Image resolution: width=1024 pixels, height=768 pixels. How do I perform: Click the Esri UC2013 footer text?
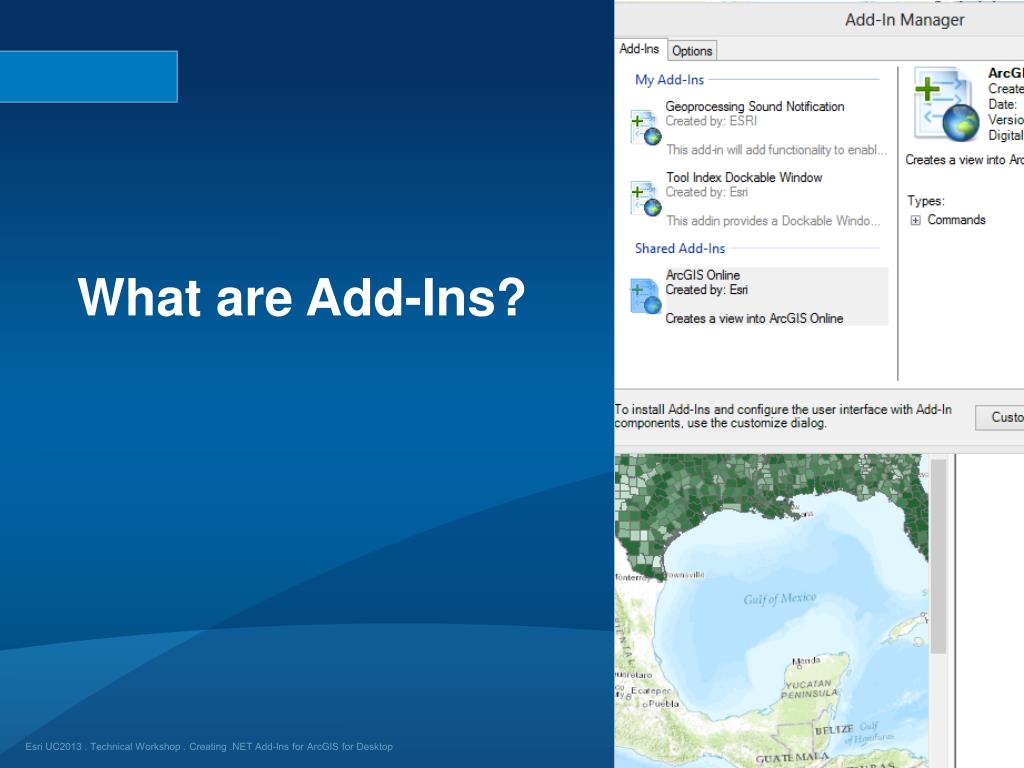[209, 746]
